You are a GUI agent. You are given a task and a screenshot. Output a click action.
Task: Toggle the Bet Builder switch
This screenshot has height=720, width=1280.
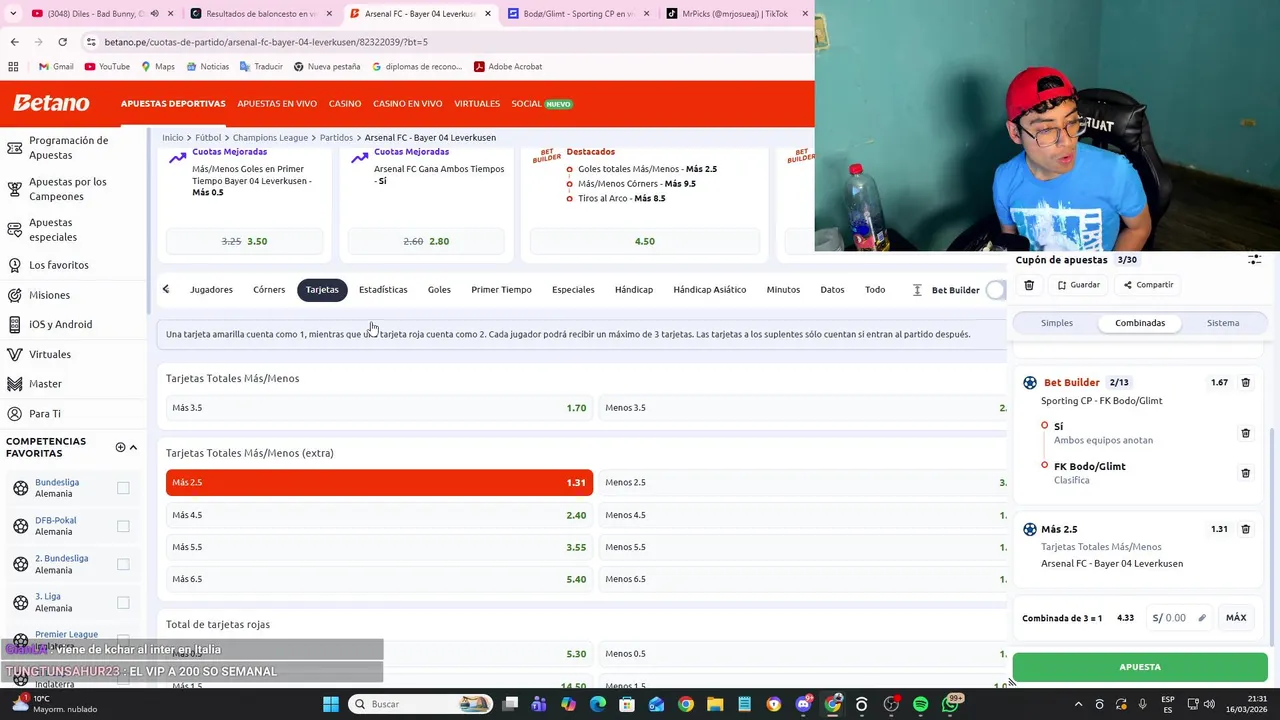(x=996, y=290)
